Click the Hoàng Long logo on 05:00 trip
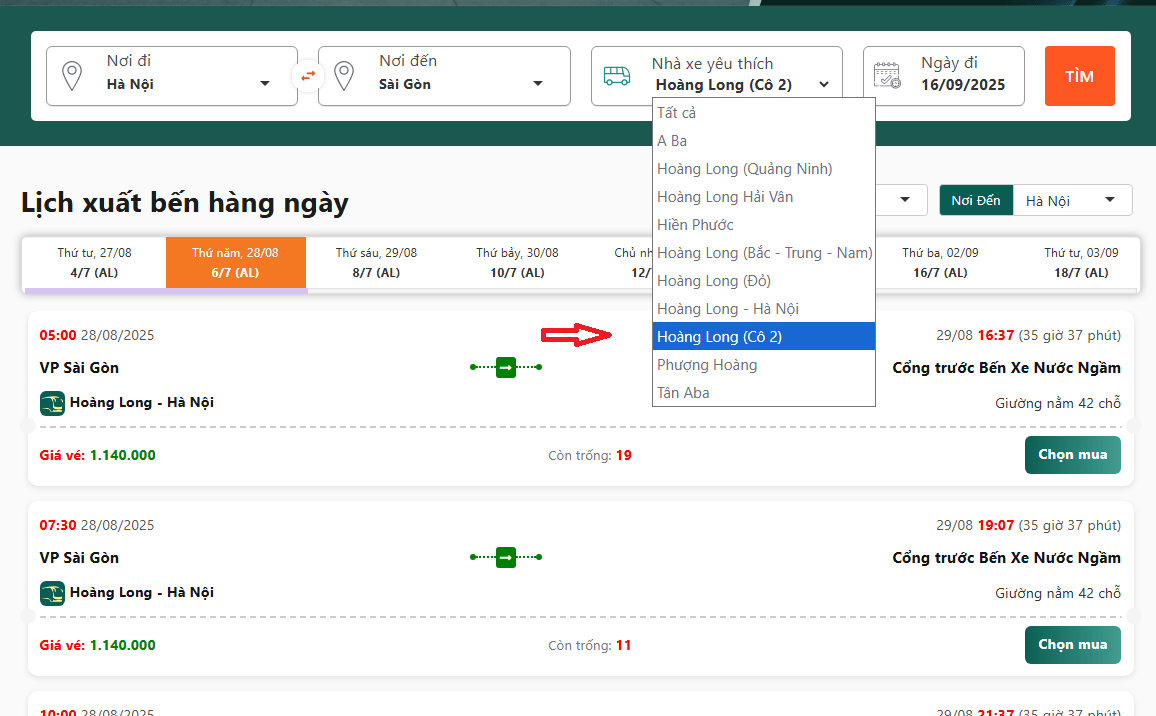 click(52, 403)
